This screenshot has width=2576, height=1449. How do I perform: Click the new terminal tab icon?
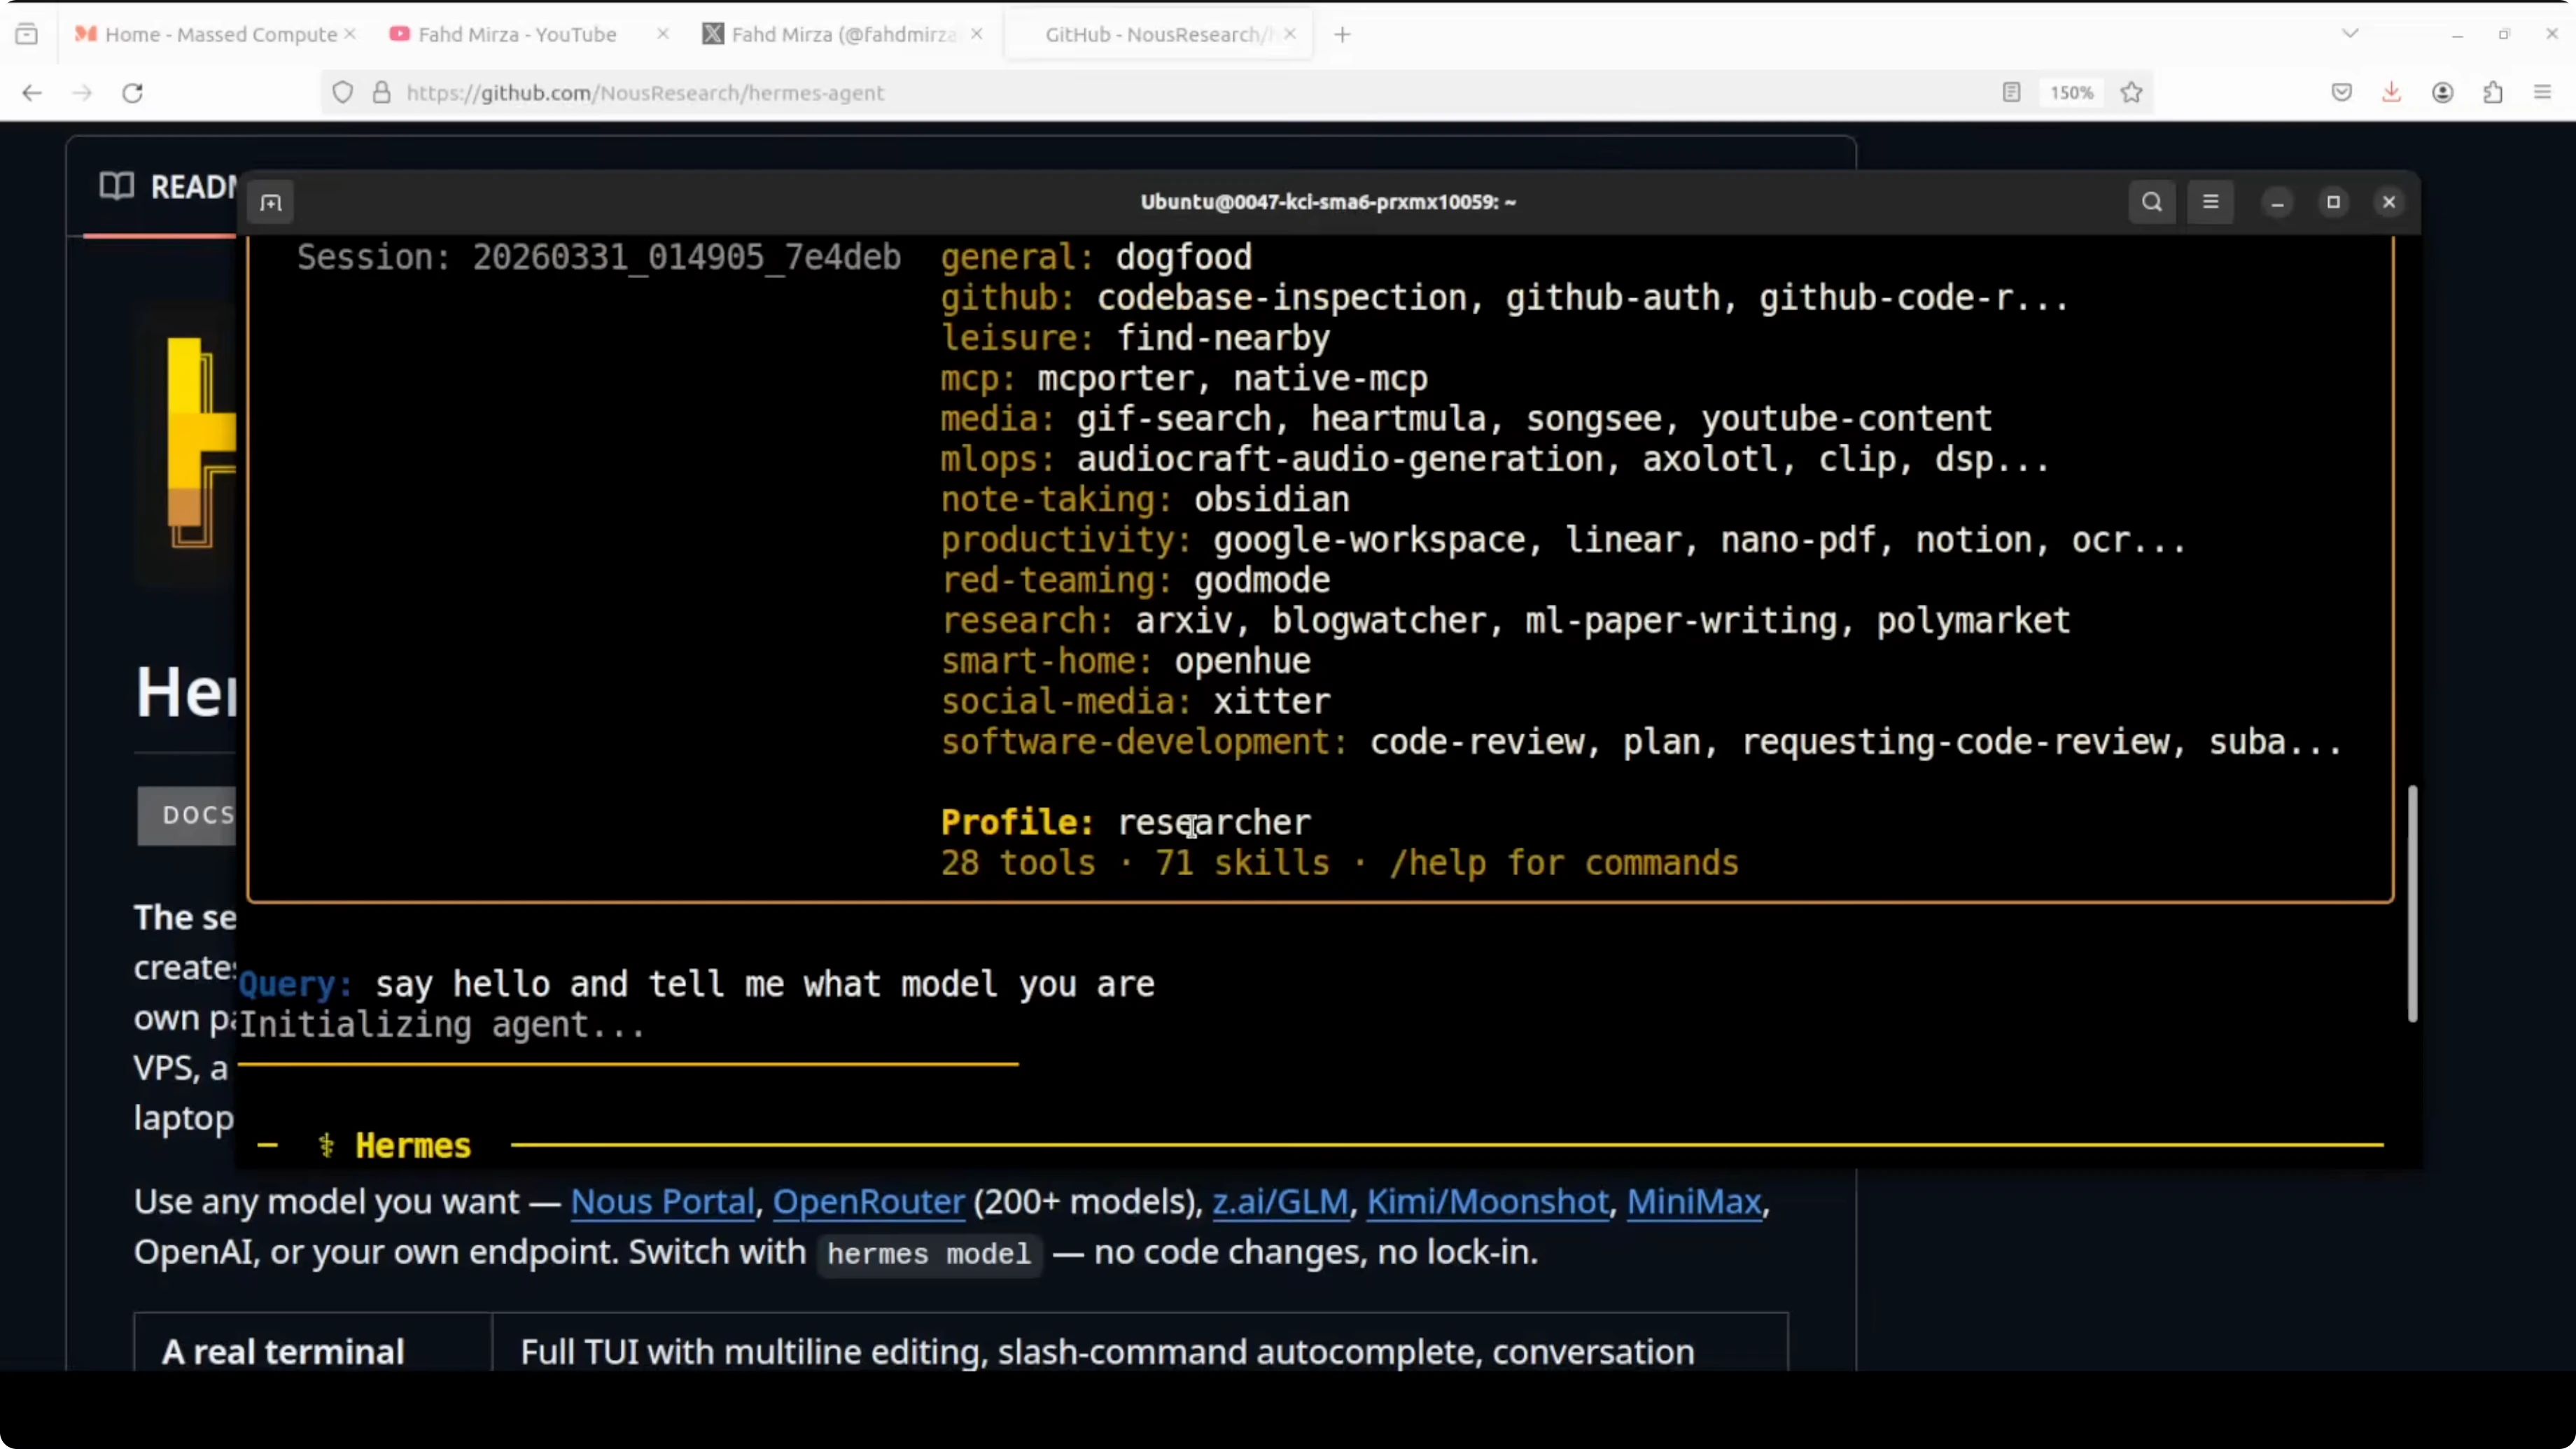point(271,203)
